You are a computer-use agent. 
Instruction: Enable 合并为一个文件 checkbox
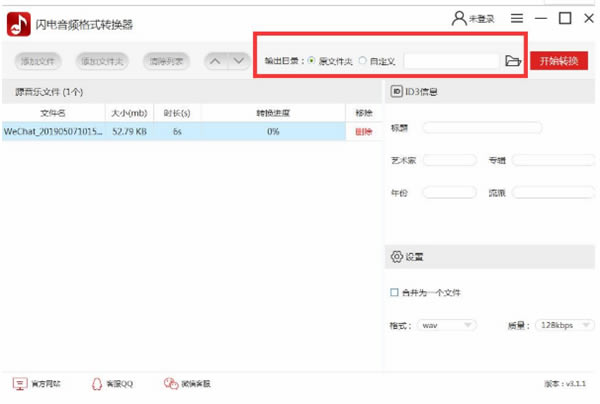[x=394, y=292]
